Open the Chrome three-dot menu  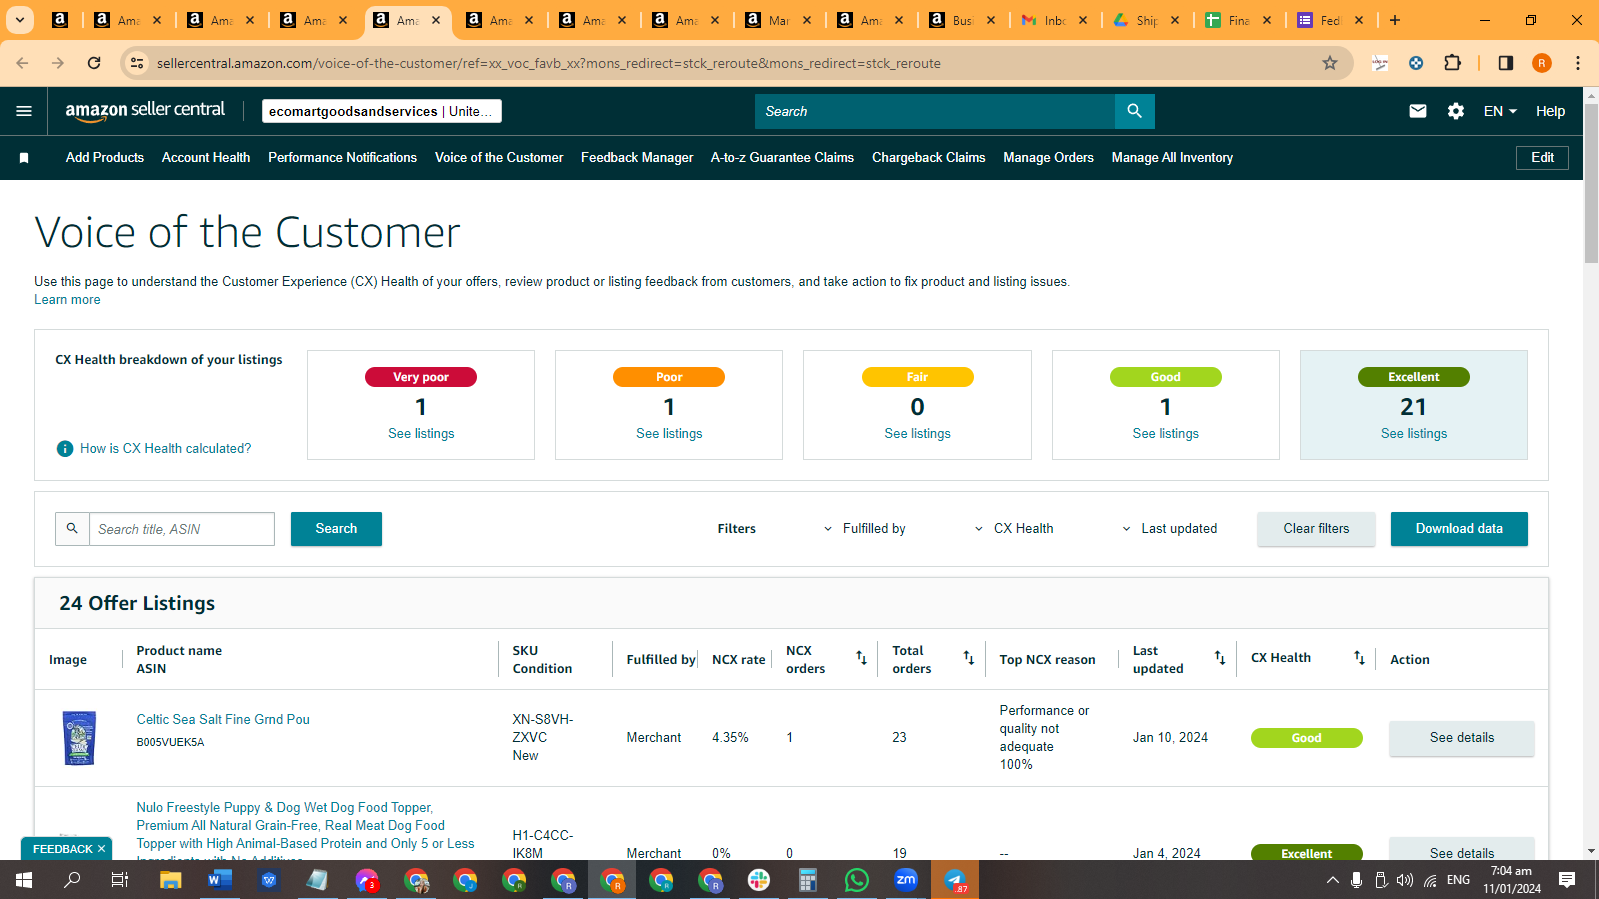point(1578,63)
